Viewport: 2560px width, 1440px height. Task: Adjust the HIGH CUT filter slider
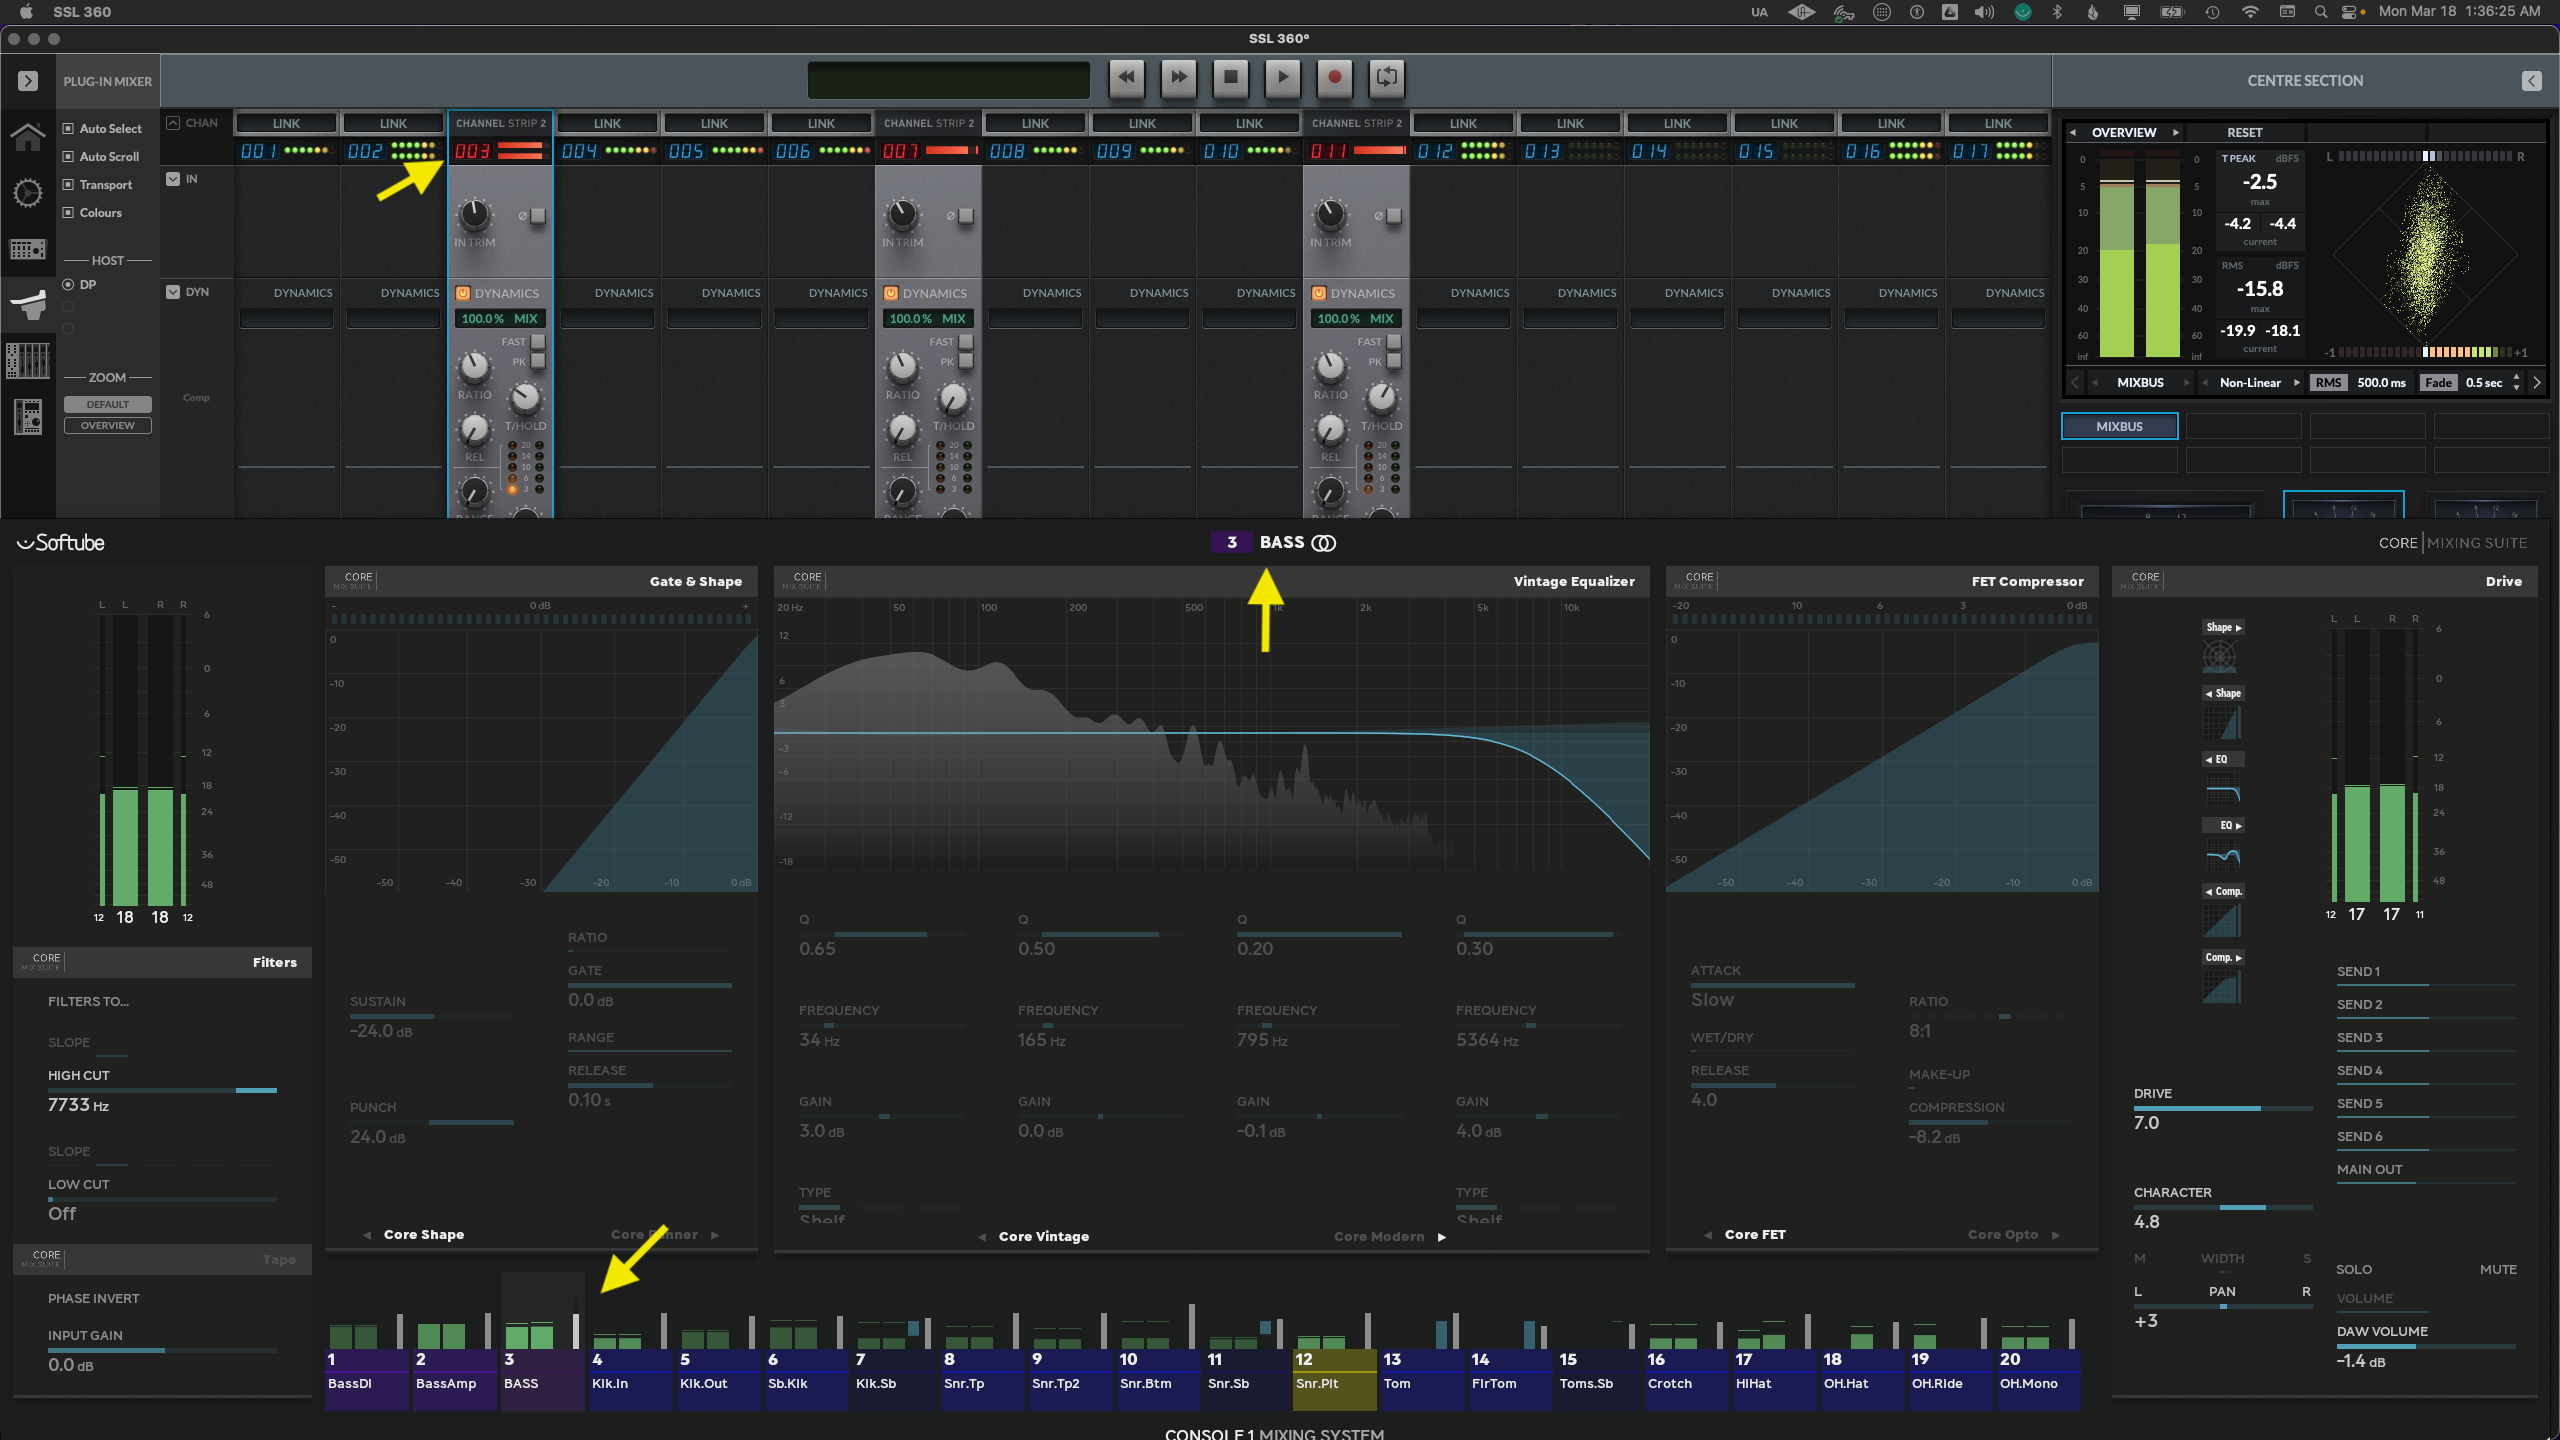tap(162, 1091)
